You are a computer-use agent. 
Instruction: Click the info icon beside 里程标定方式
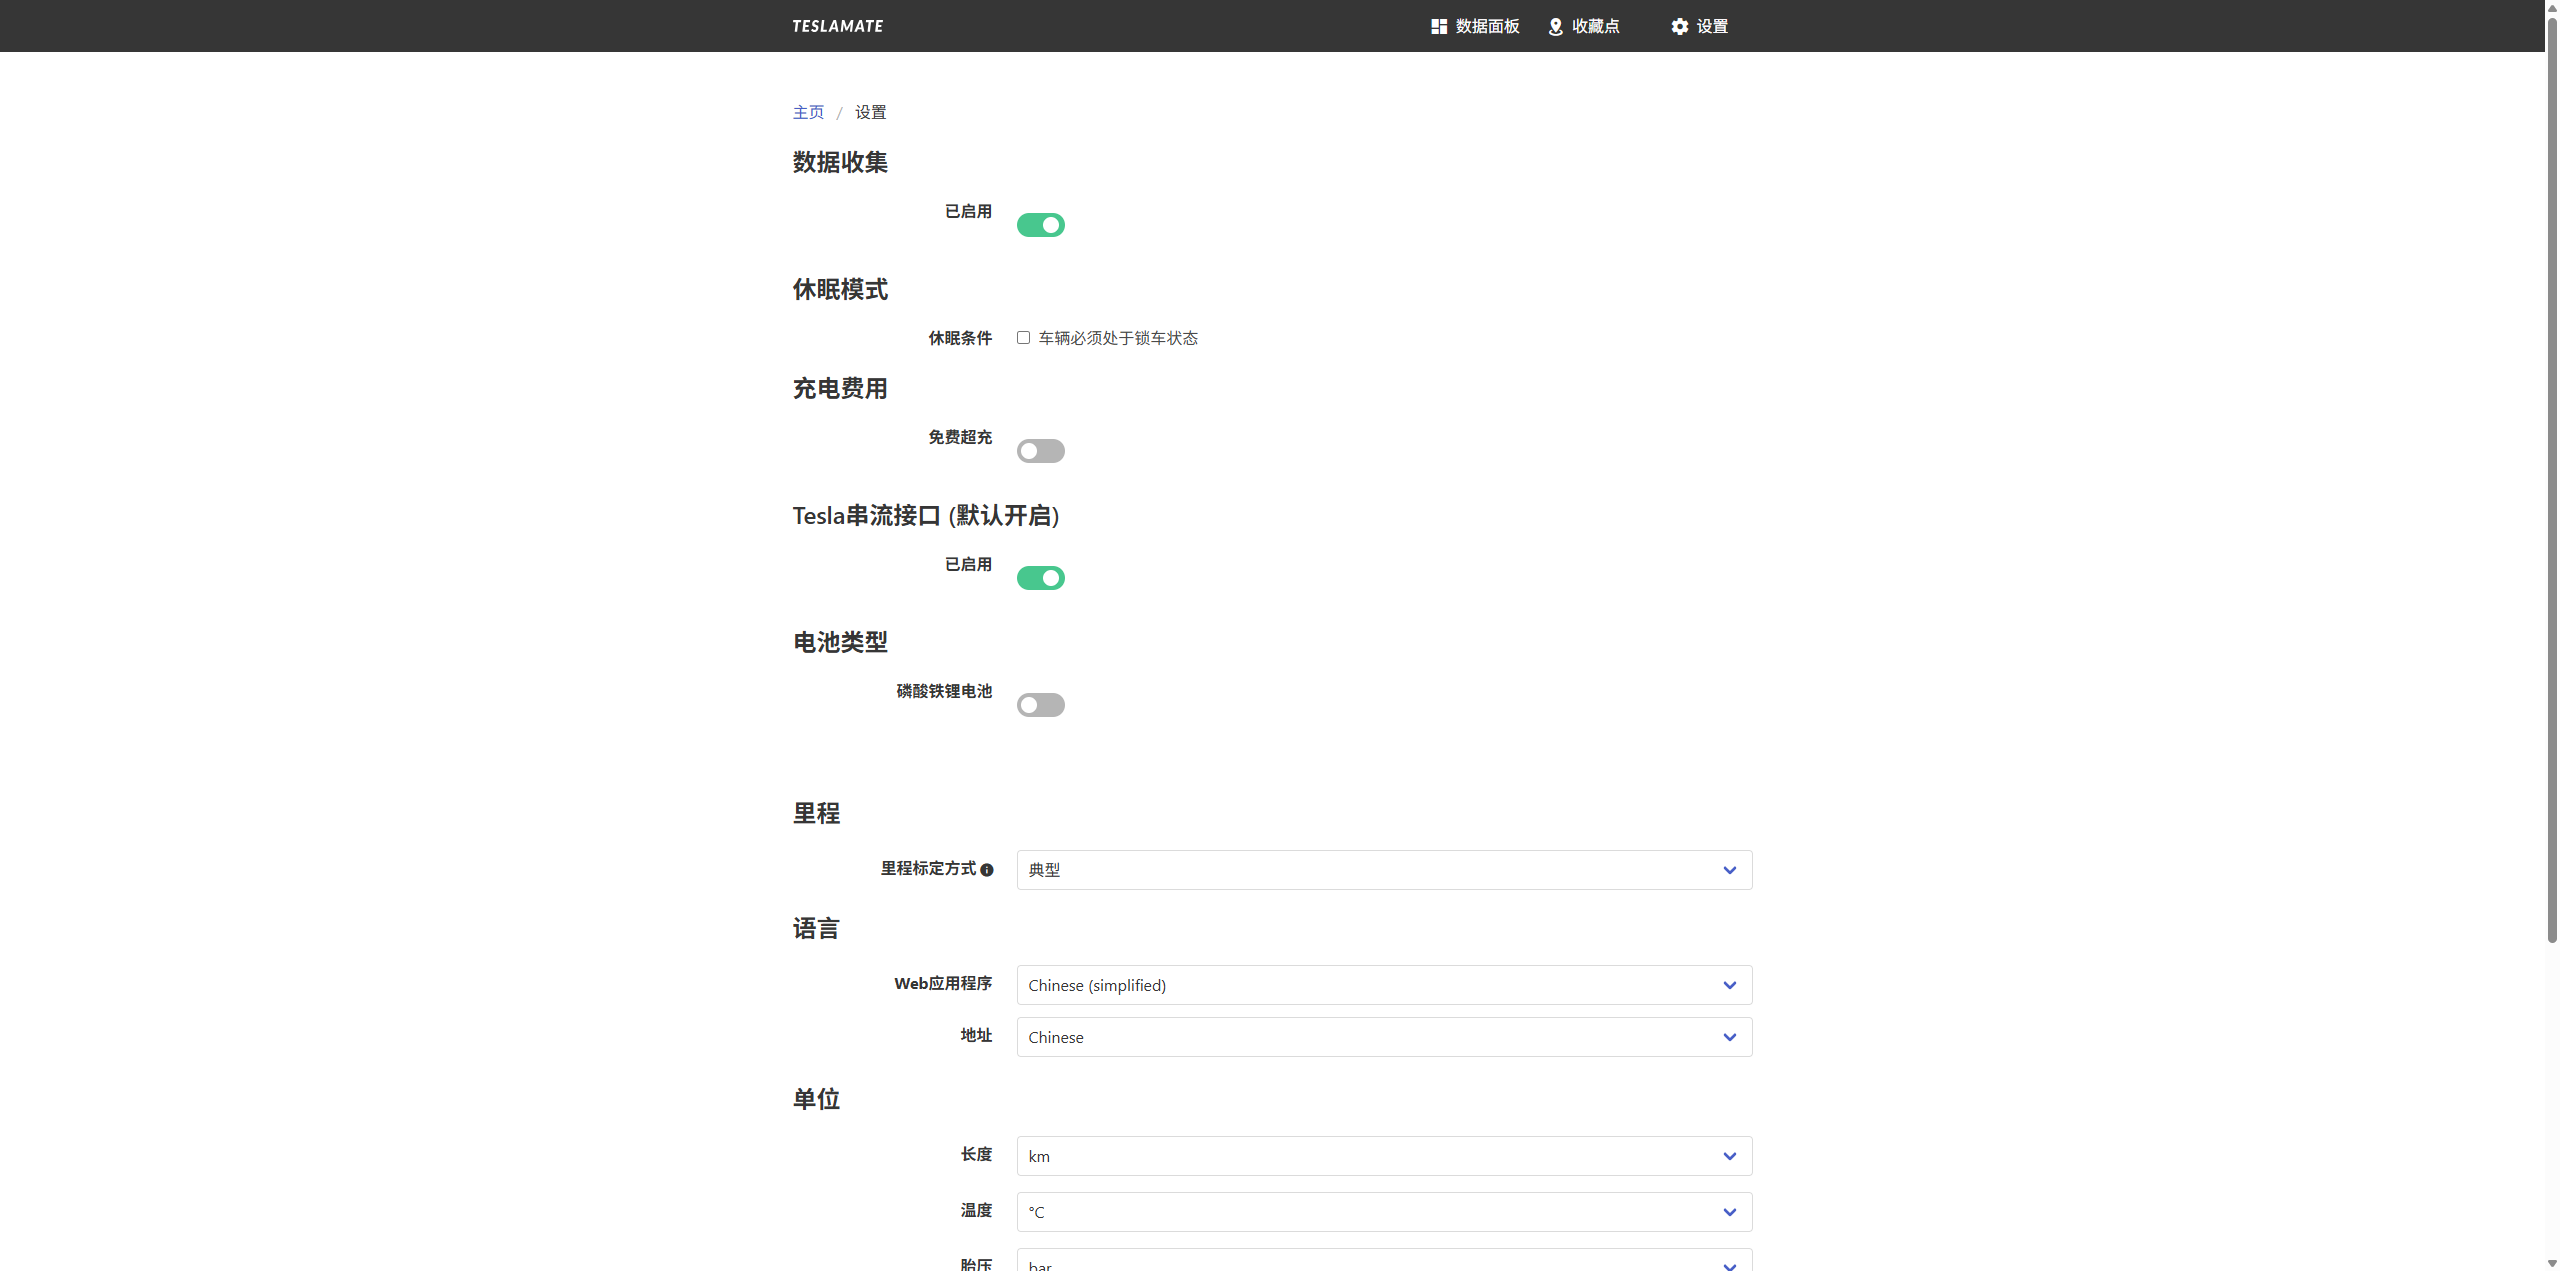987,870
